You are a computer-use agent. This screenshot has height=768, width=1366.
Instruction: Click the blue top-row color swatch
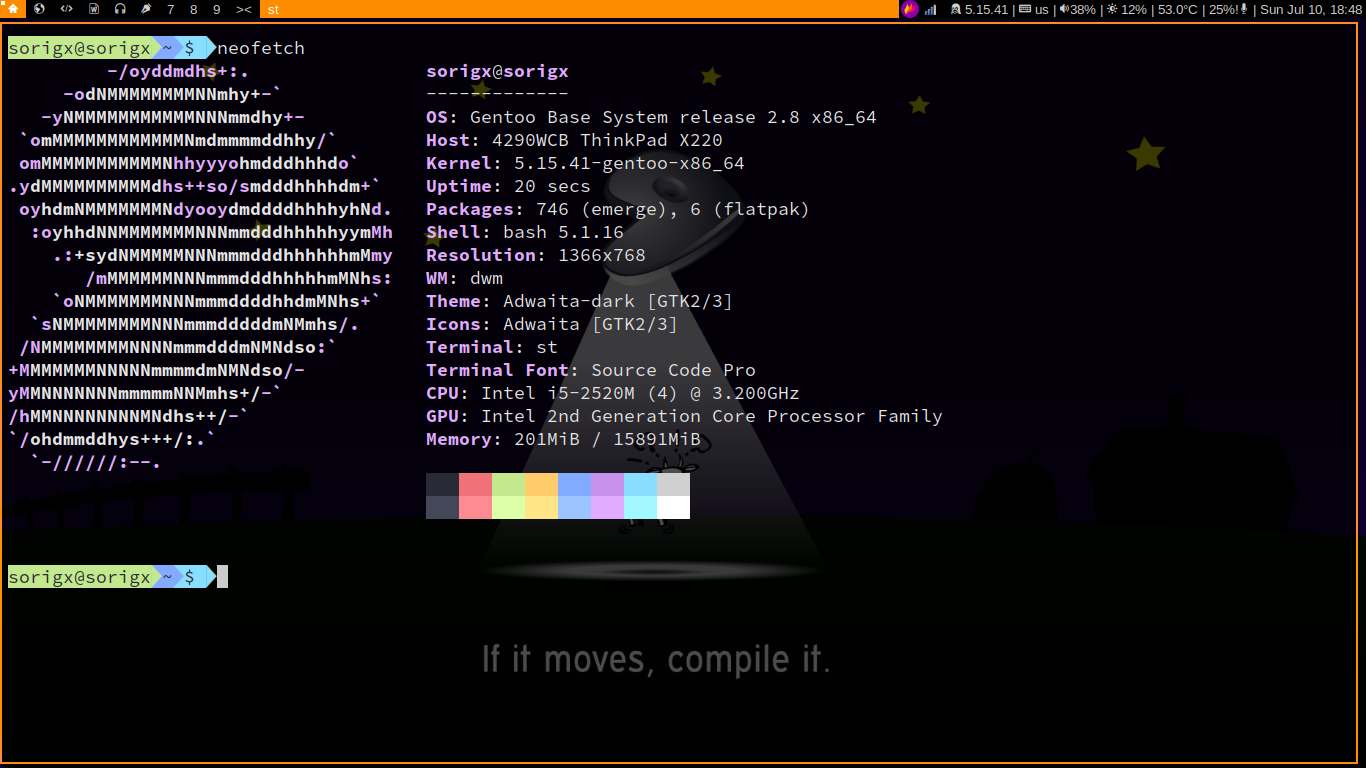574,484
